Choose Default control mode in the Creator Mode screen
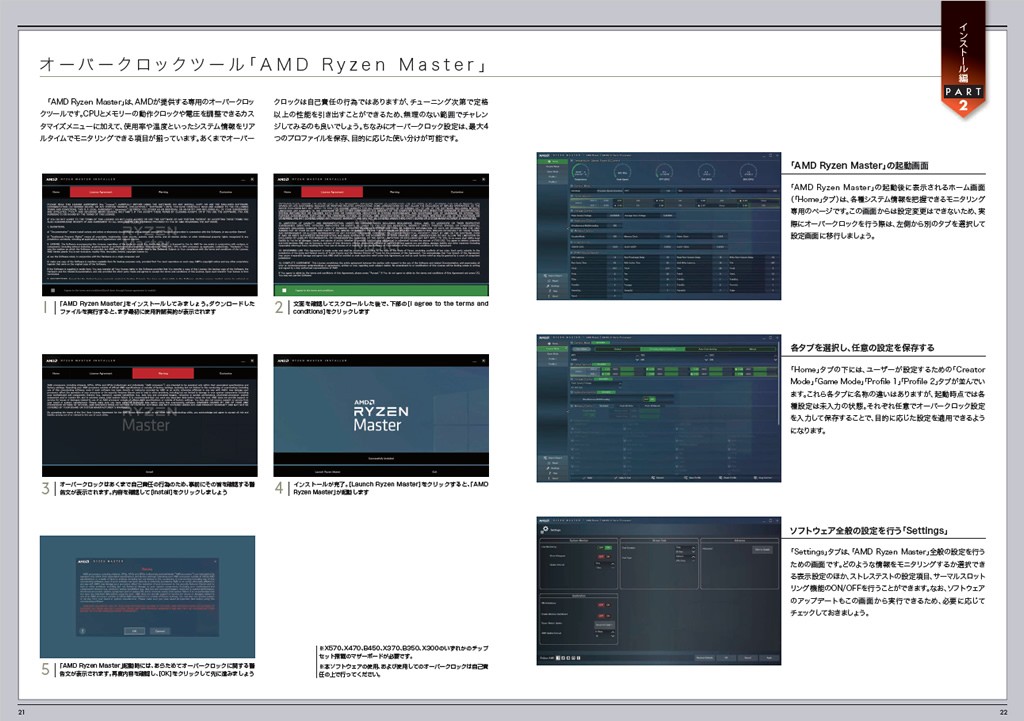 coord(618,349)
